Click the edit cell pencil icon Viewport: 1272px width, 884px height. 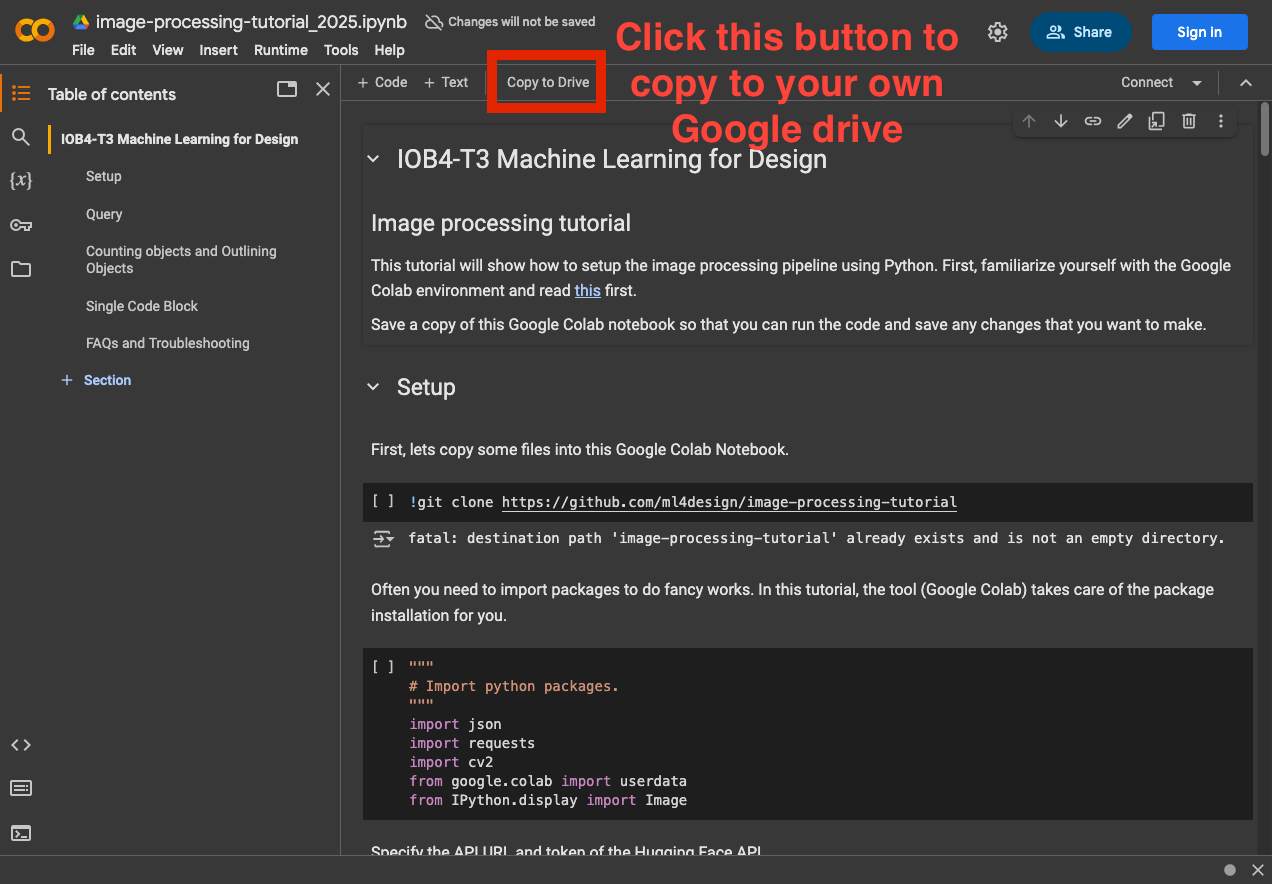(x=1125, y=121)
